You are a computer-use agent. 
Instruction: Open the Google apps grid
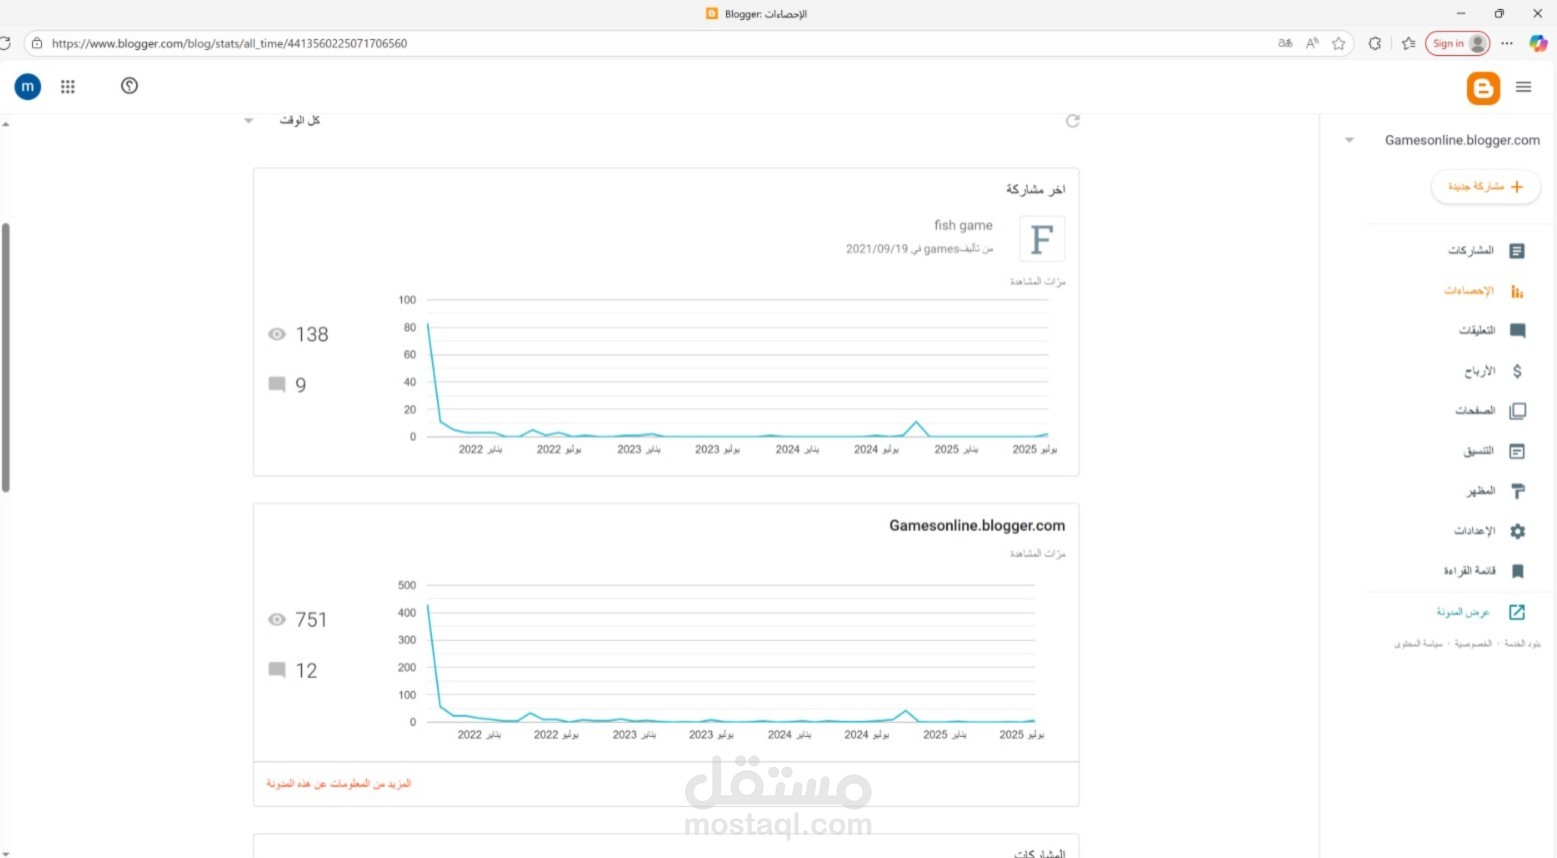pyautogui.click(x=68, y=87)
